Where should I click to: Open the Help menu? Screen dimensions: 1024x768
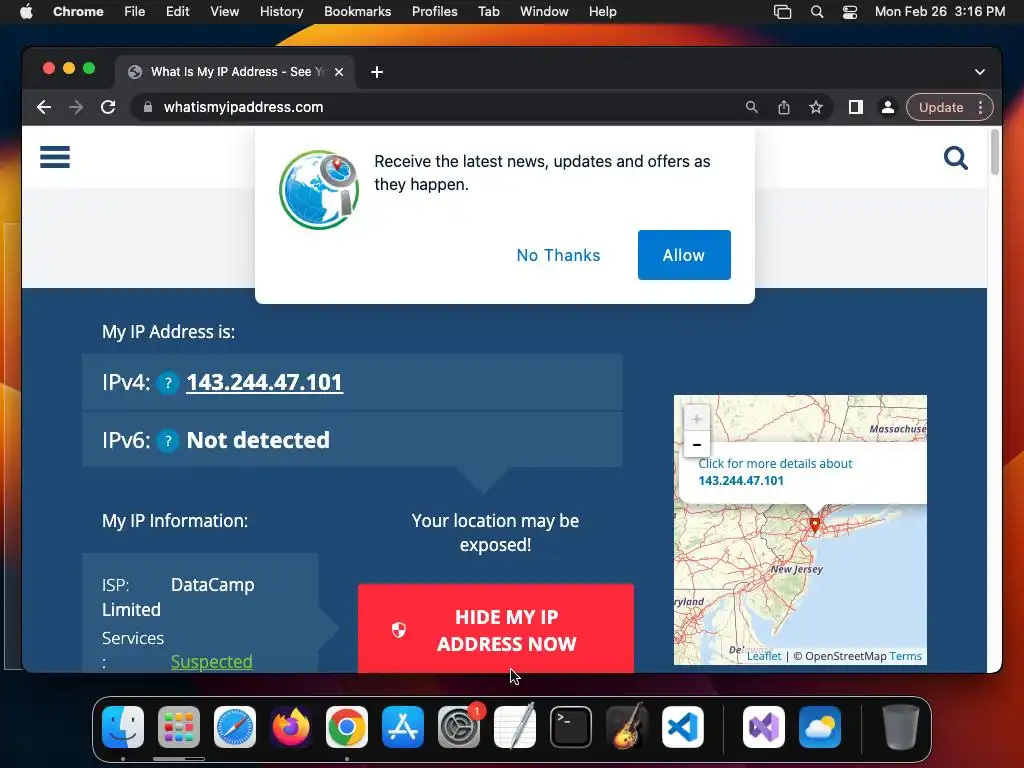pos(602,11)
